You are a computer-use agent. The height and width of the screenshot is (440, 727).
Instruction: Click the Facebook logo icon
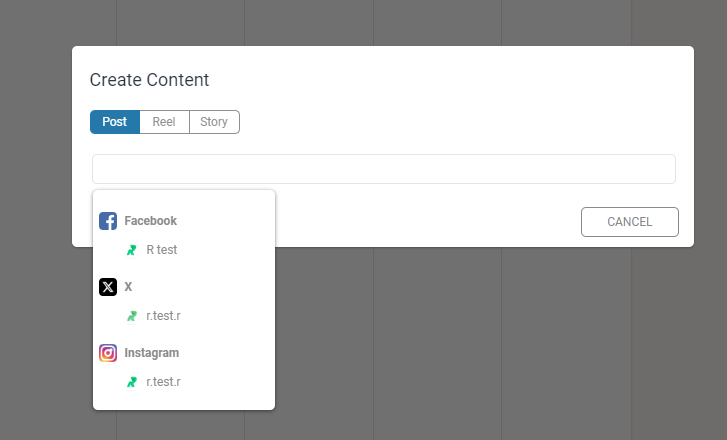pos(108,221)
